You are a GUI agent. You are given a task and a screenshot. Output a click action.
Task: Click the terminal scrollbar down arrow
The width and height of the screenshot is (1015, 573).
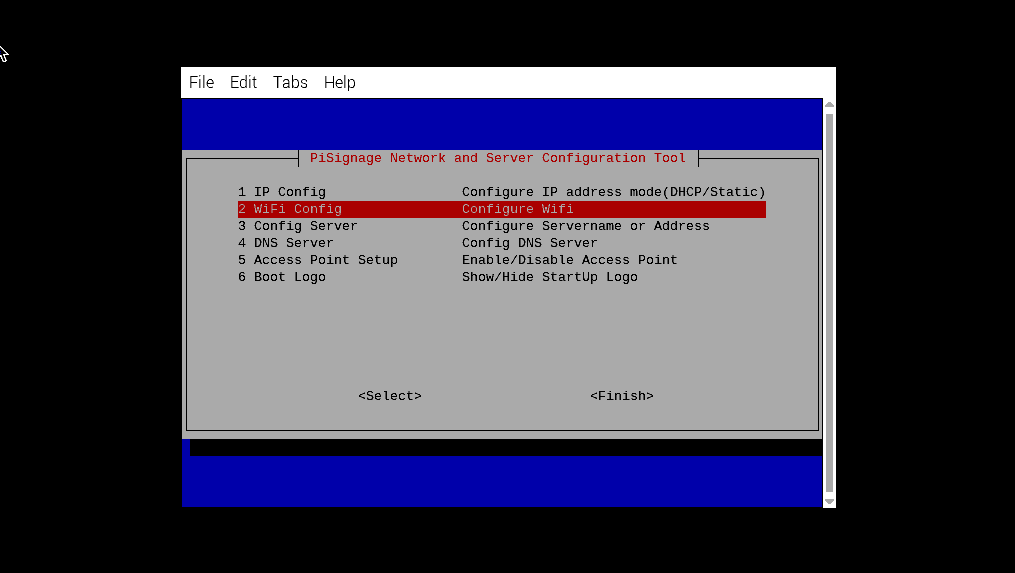click(x=829, y=502)
